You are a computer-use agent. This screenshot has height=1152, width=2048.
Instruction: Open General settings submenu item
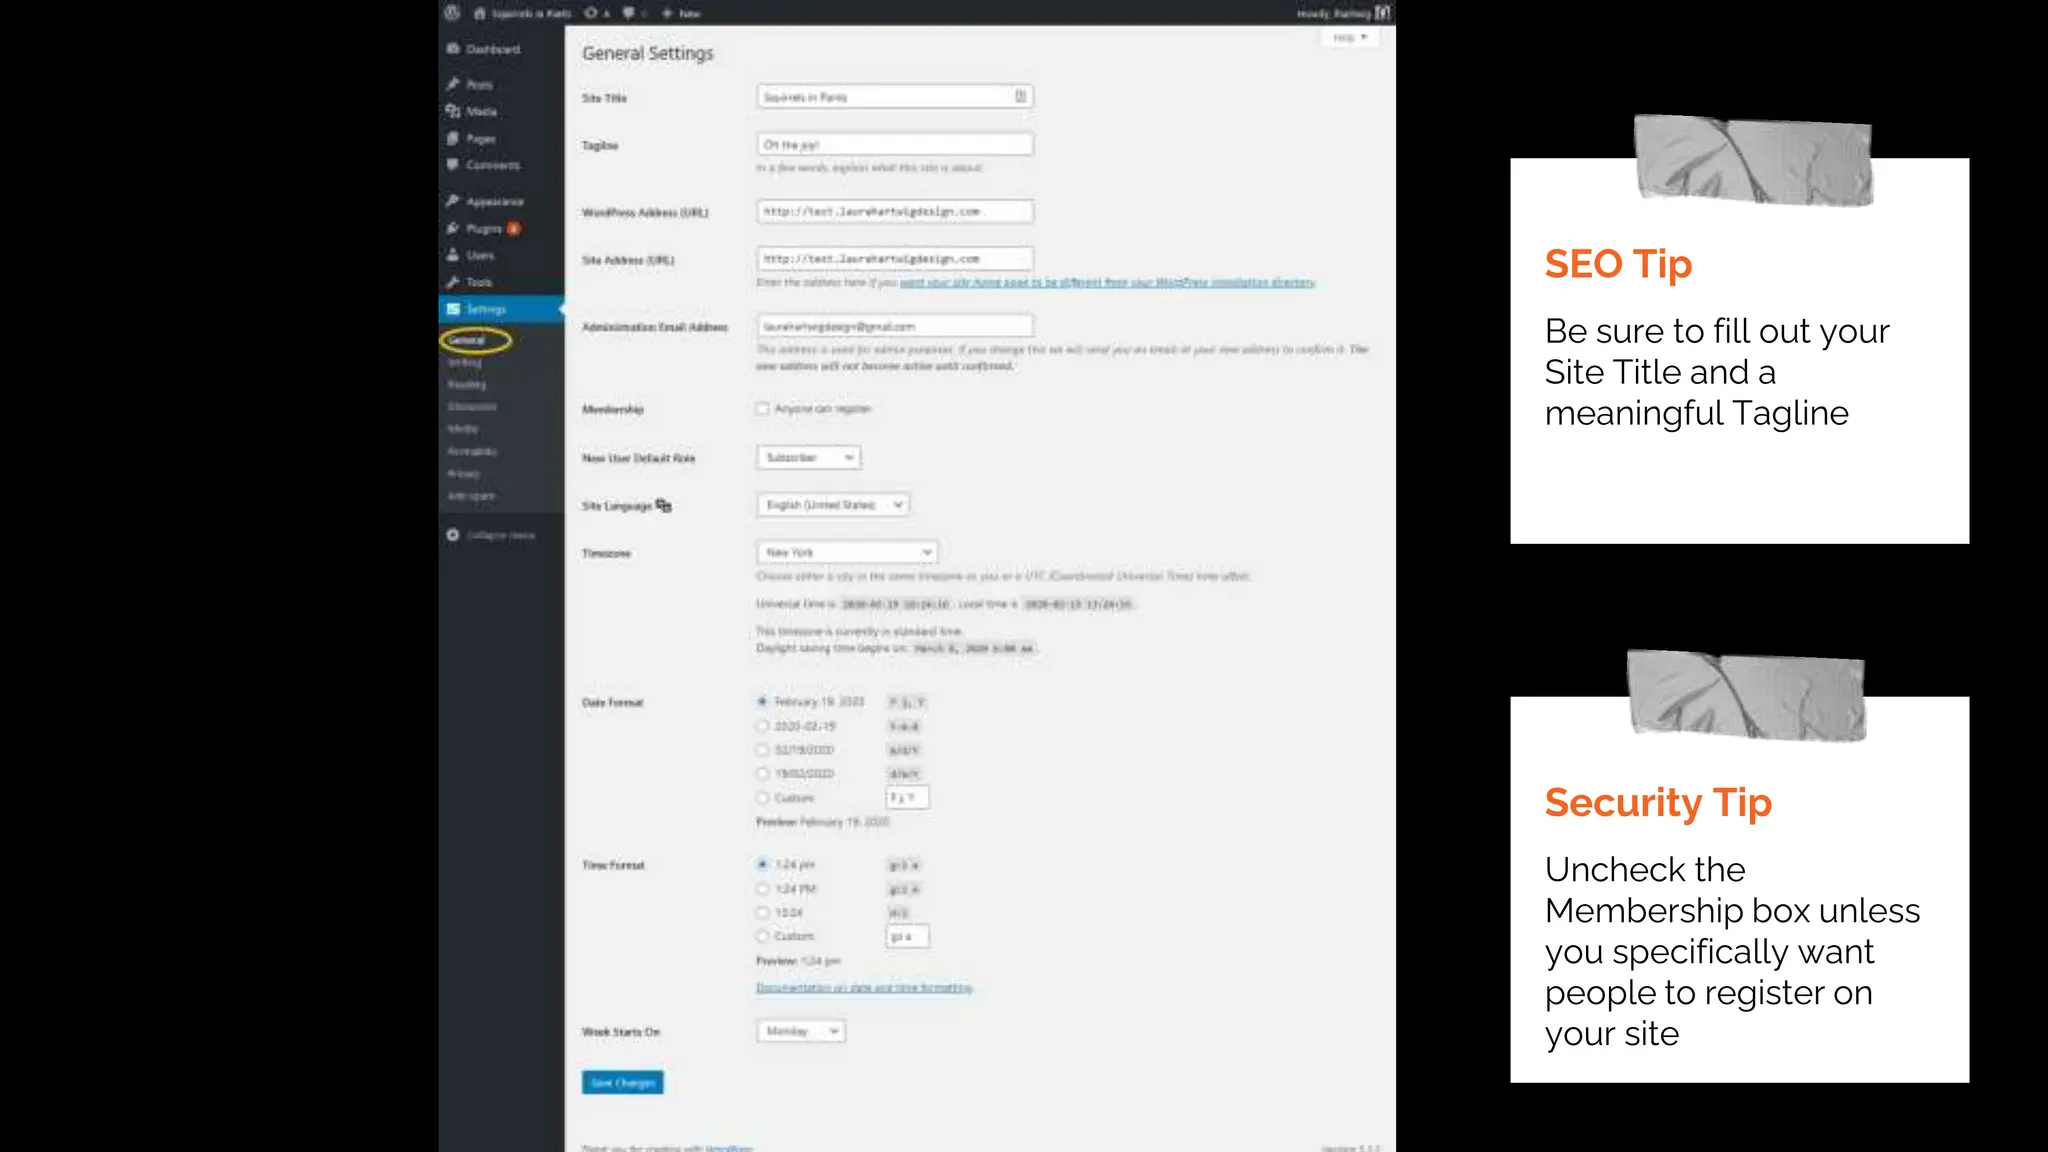tap(467, 340)
